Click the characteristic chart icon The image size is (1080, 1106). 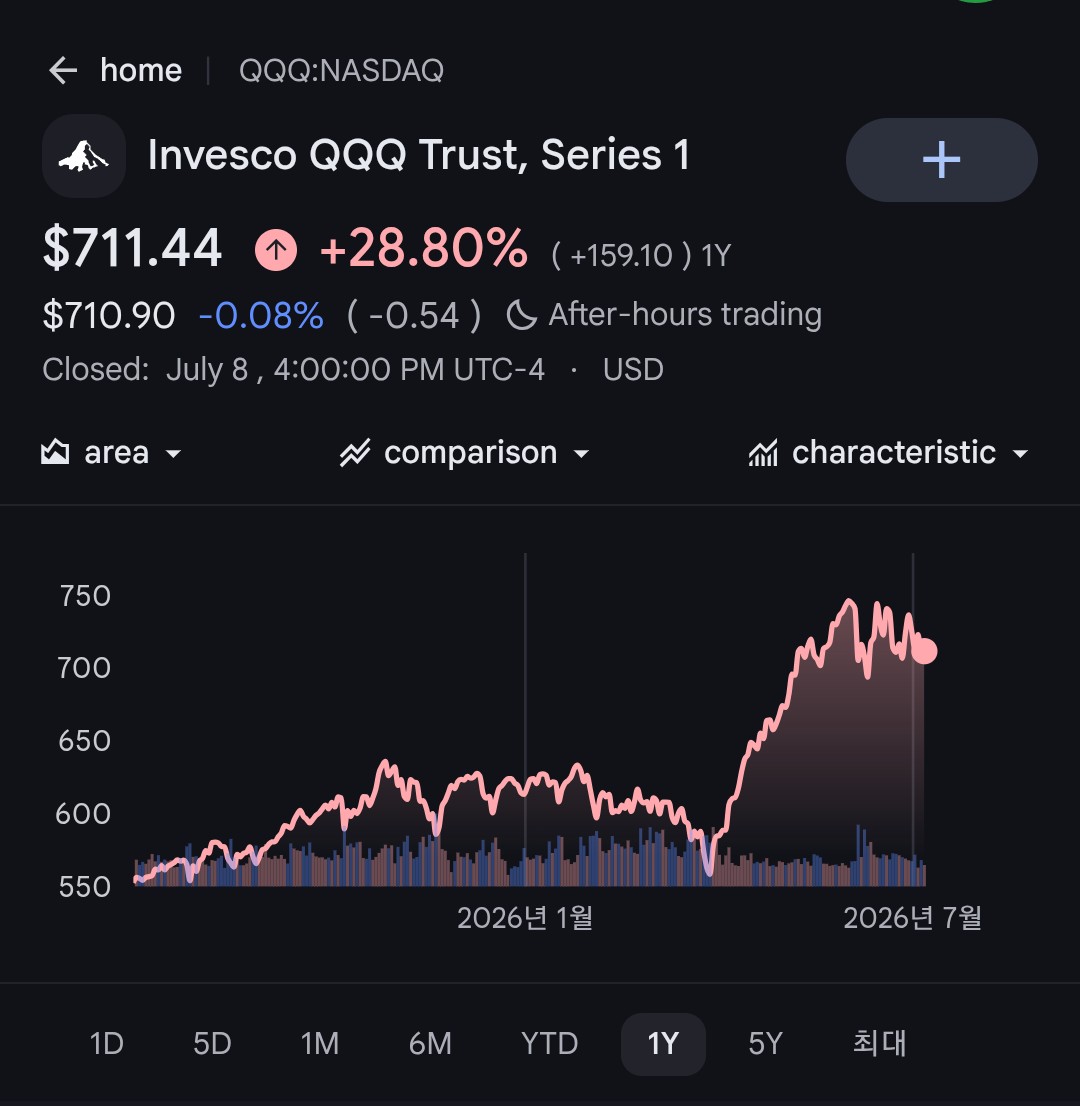(763, 453)
